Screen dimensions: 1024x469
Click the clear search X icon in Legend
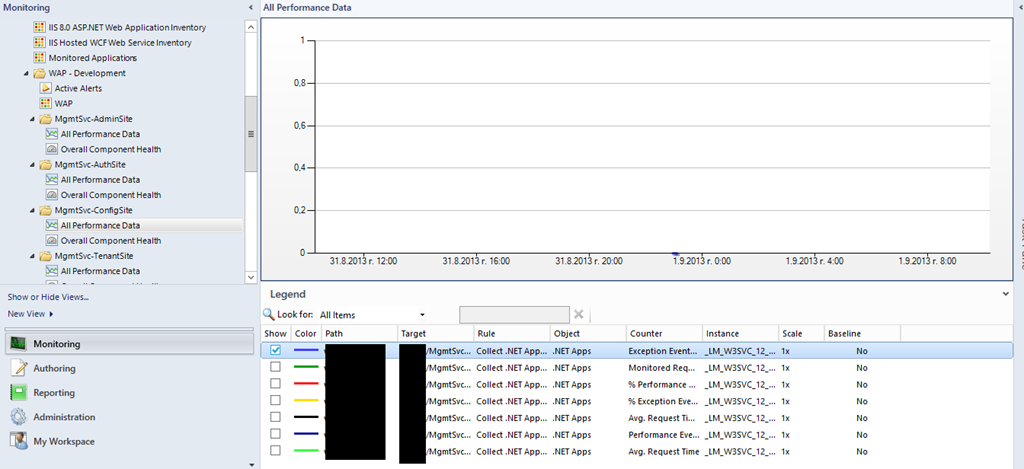(x=579, y=314)
